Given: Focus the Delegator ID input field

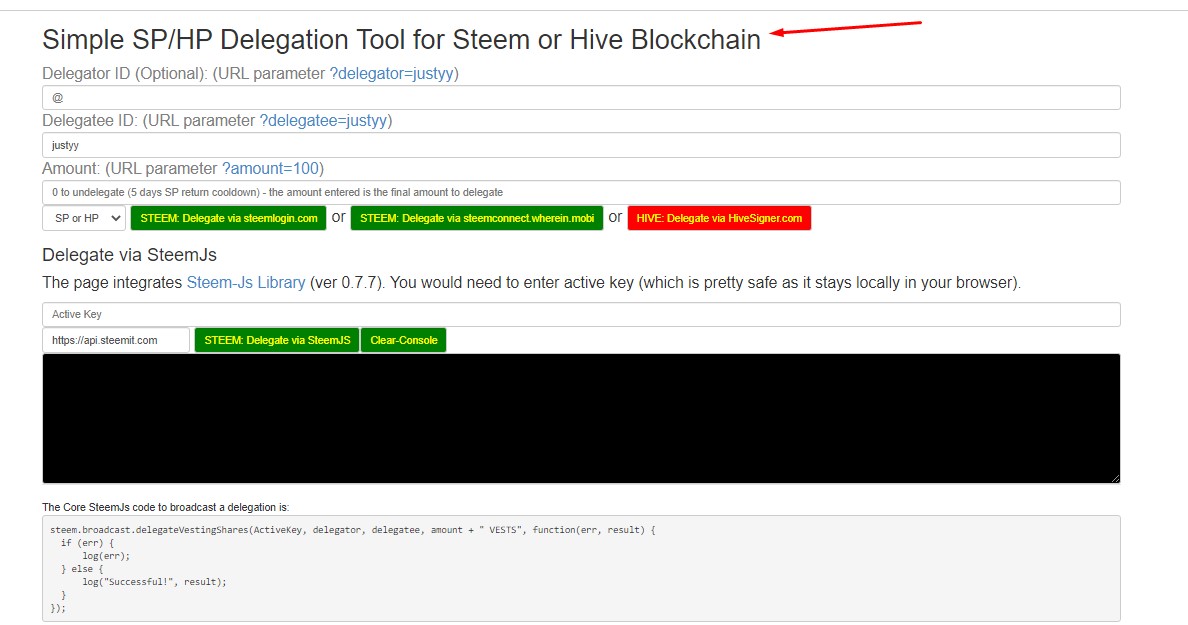Looking at the screenshot, I should click(x=581, y=98).
